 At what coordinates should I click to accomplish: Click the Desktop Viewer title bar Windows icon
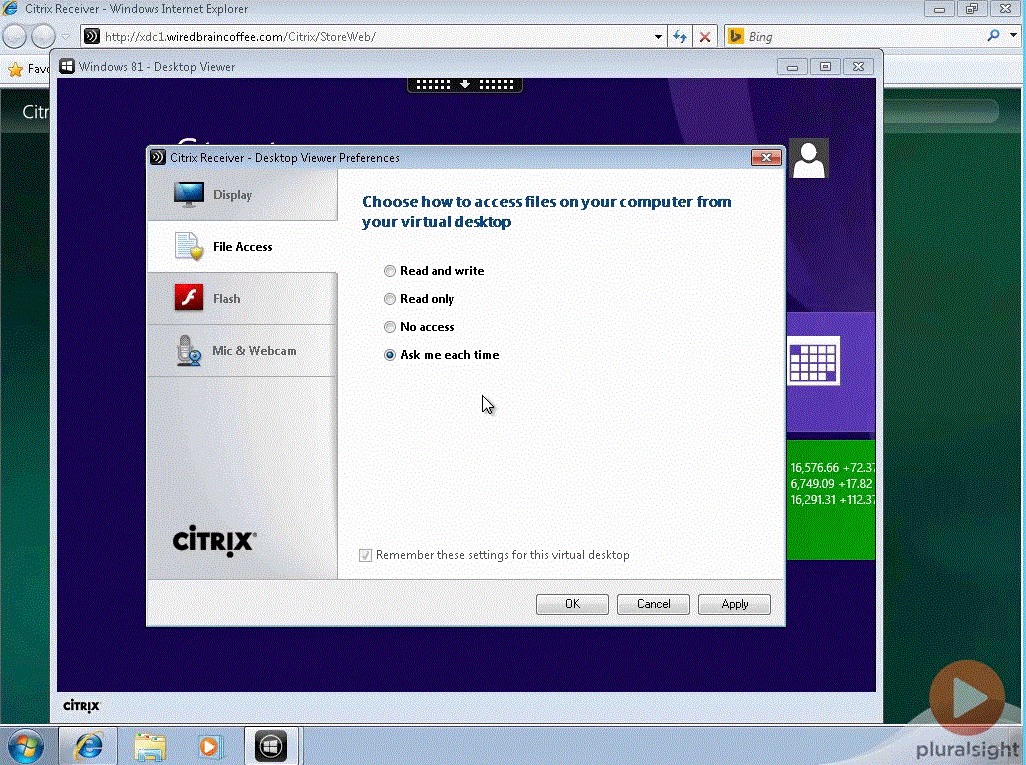67,66
